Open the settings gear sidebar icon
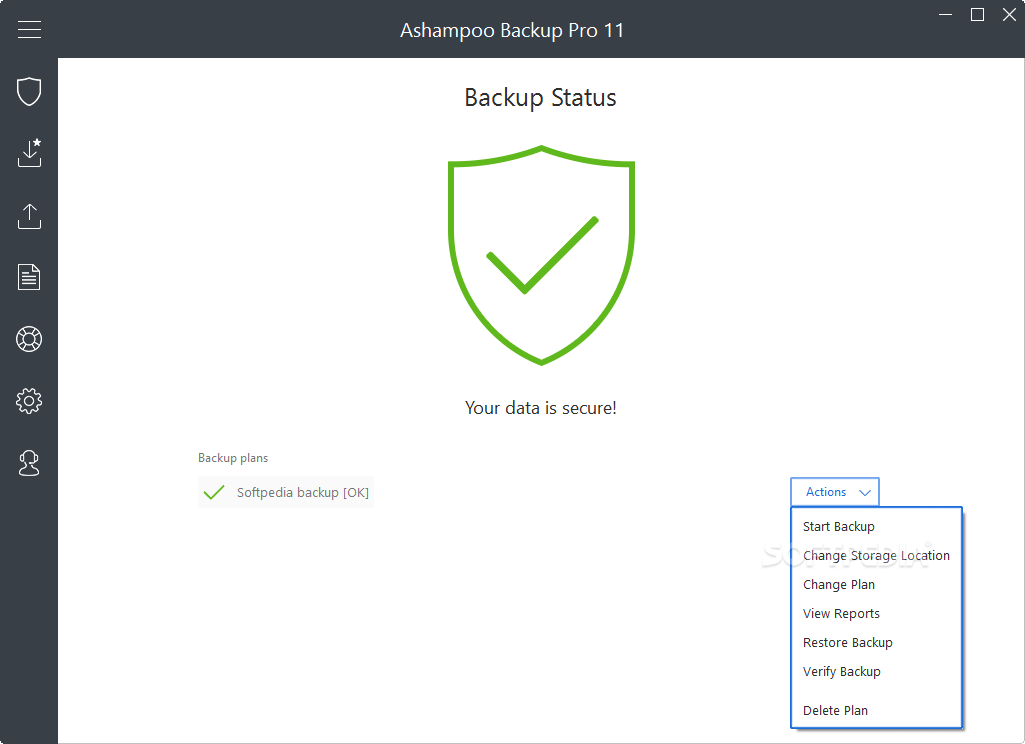This screenshot has height=744, width=1025. pos(29,401)
